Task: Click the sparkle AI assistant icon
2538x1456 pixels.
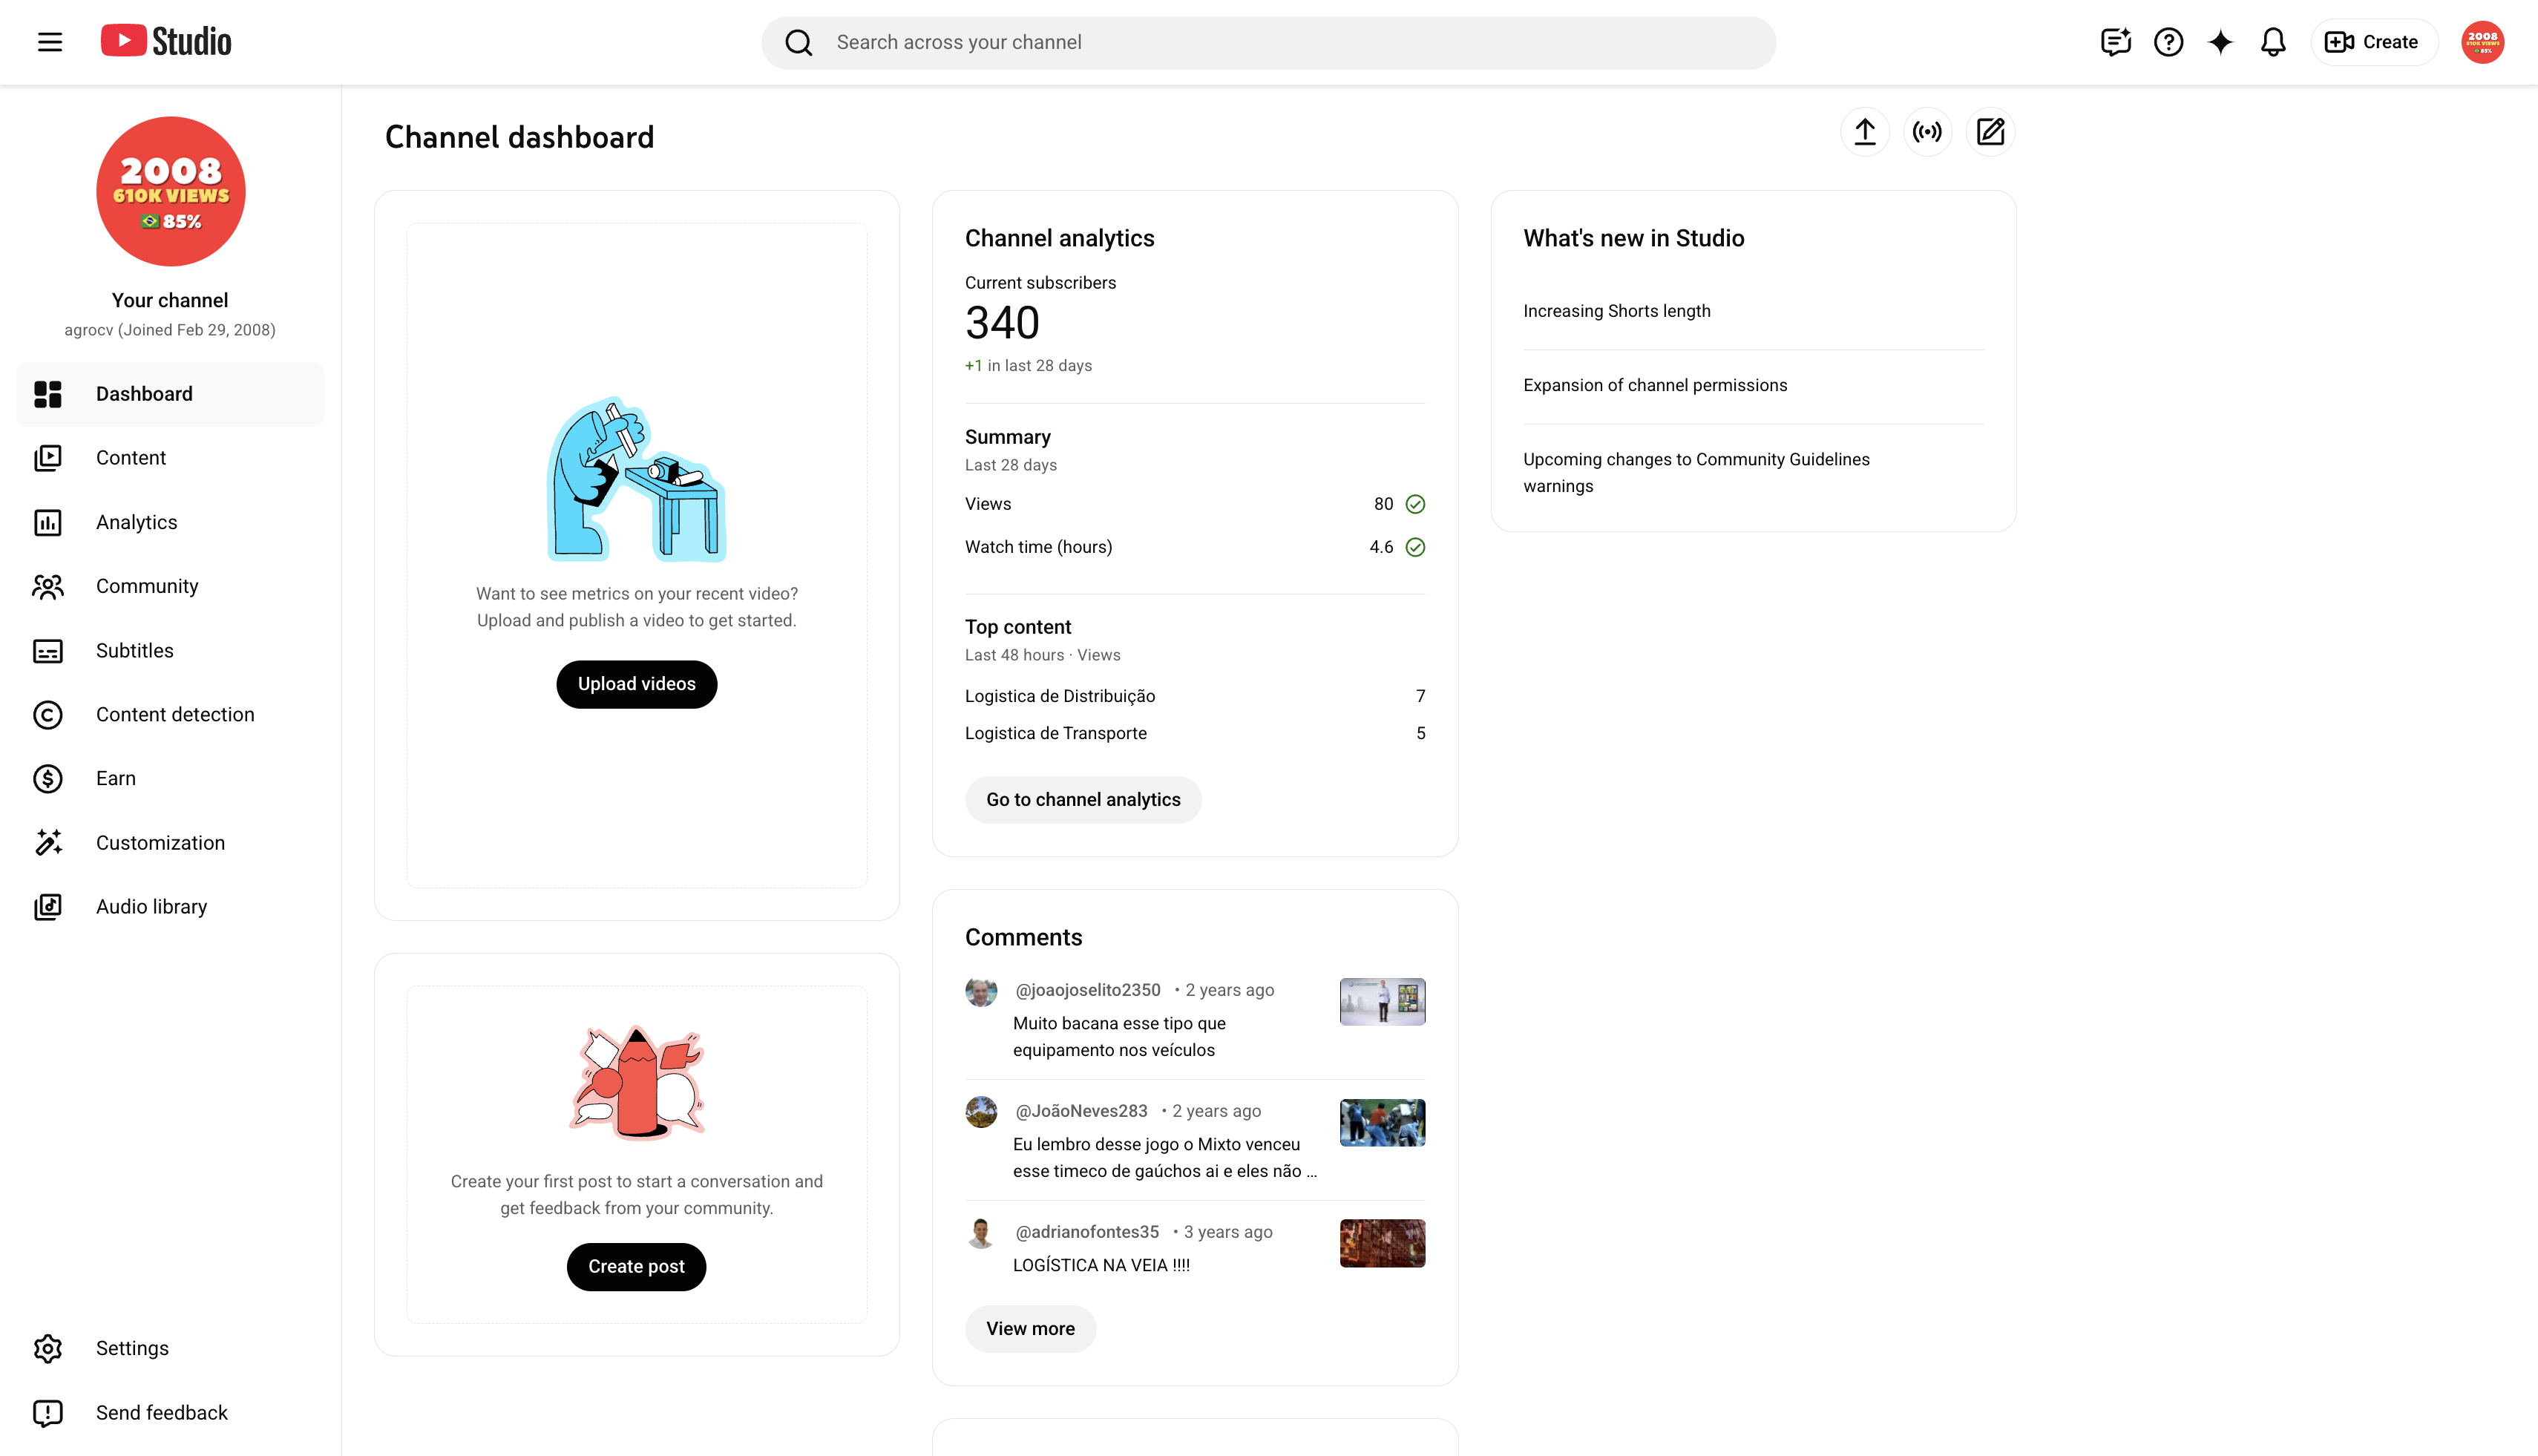Action: click(x=2220, y=42)
